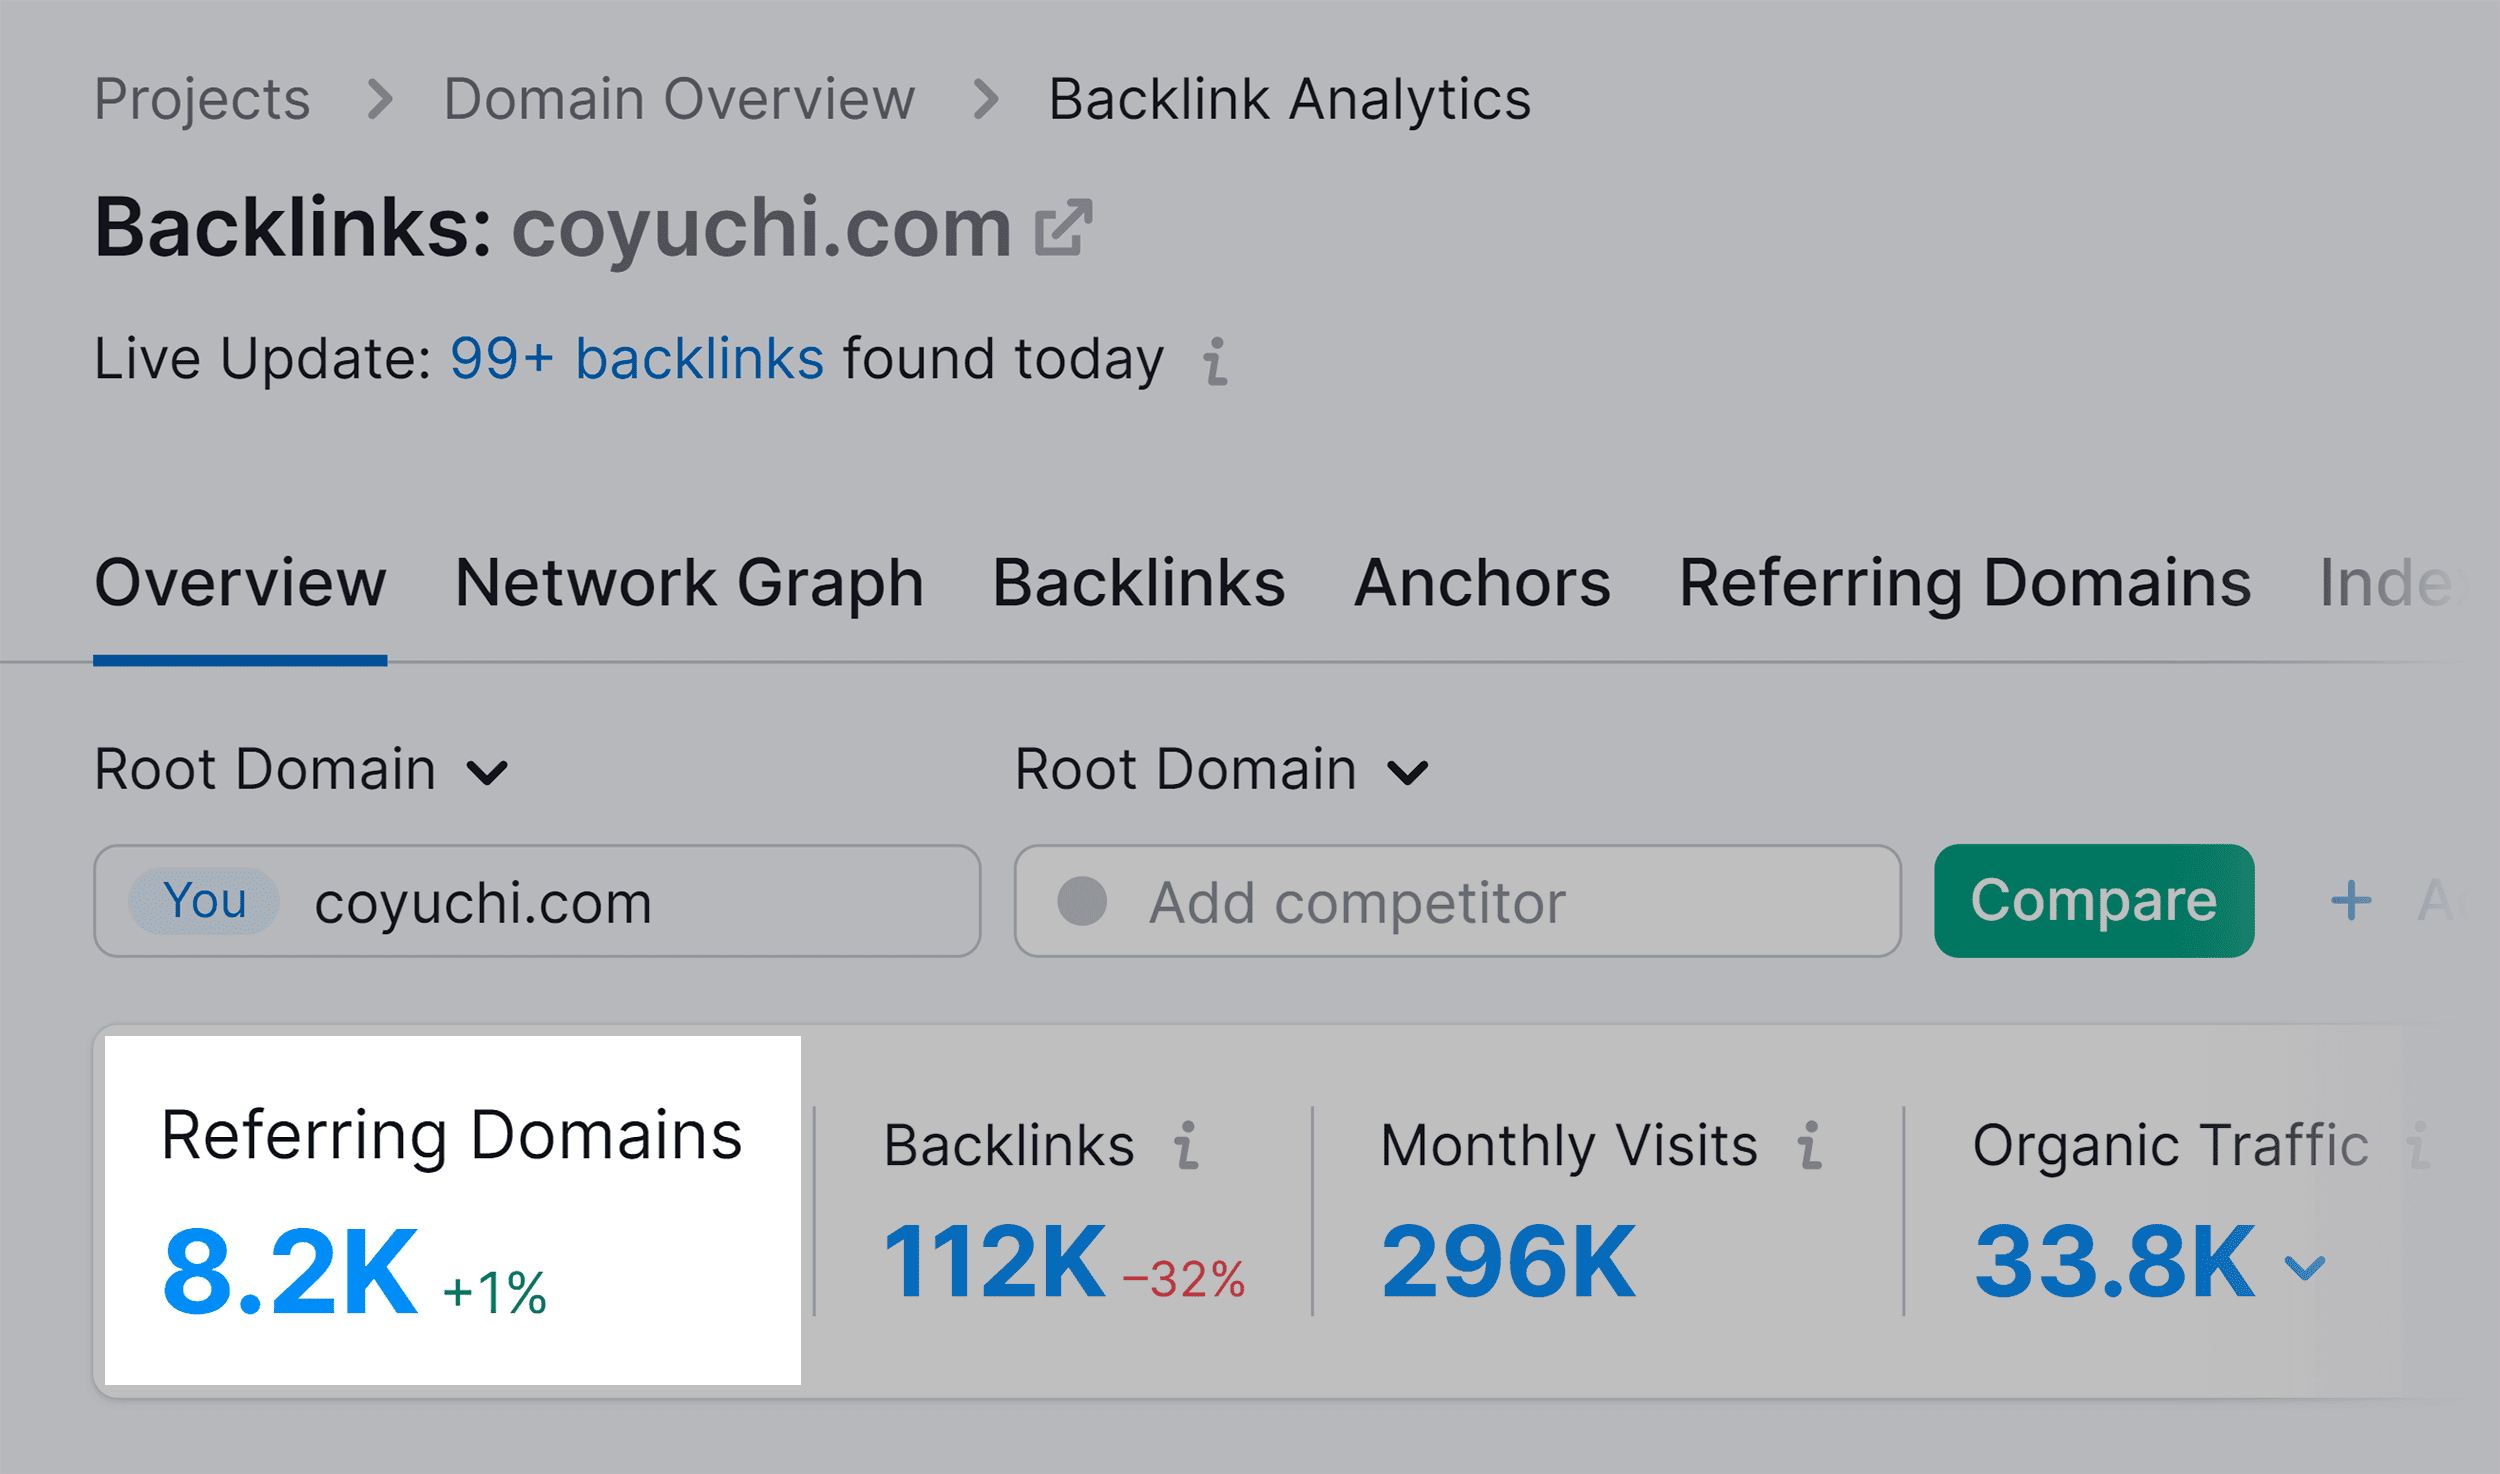Screen dimensions: 2500x1474
Task: Click the plus icon to add another competitor
Action: pos(2351,901)
